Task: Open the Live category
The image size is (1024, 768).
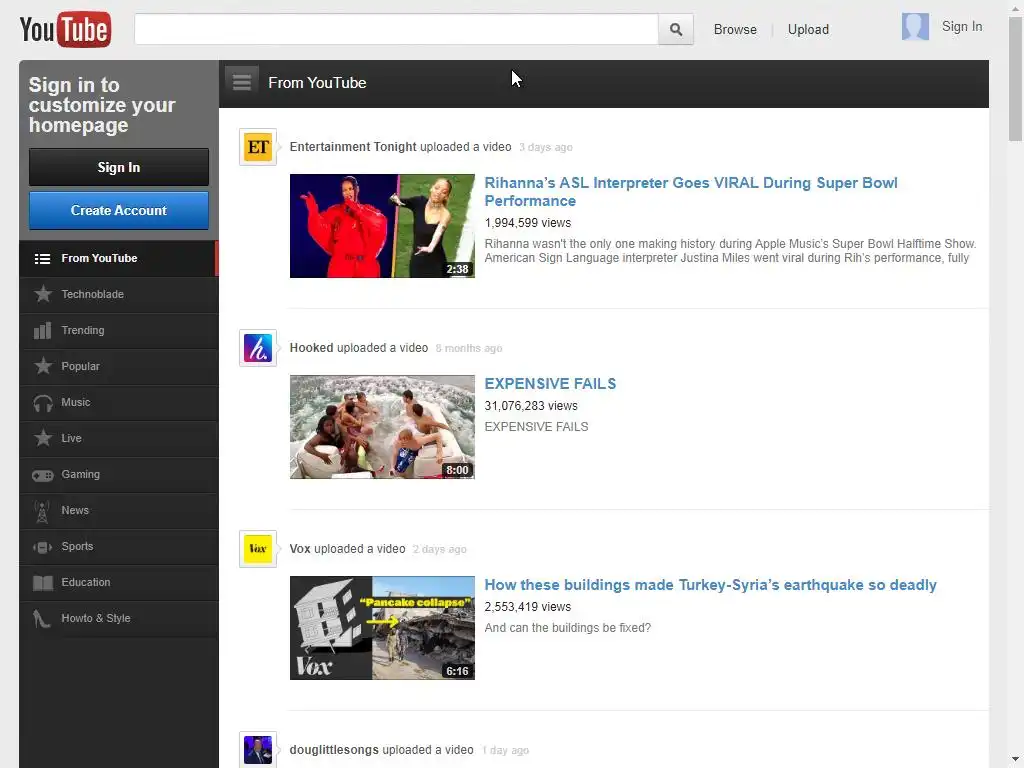Action: [x=119, y=438]
